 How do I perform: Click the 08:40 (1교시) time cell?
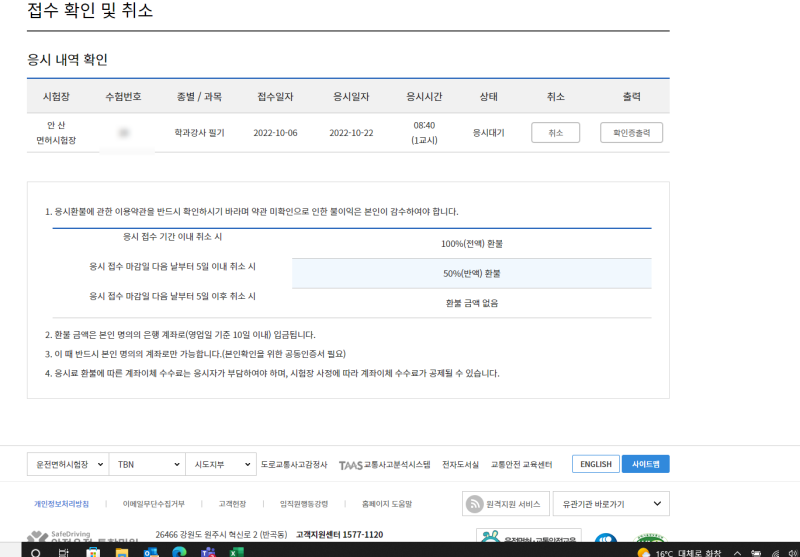[424, 133]
